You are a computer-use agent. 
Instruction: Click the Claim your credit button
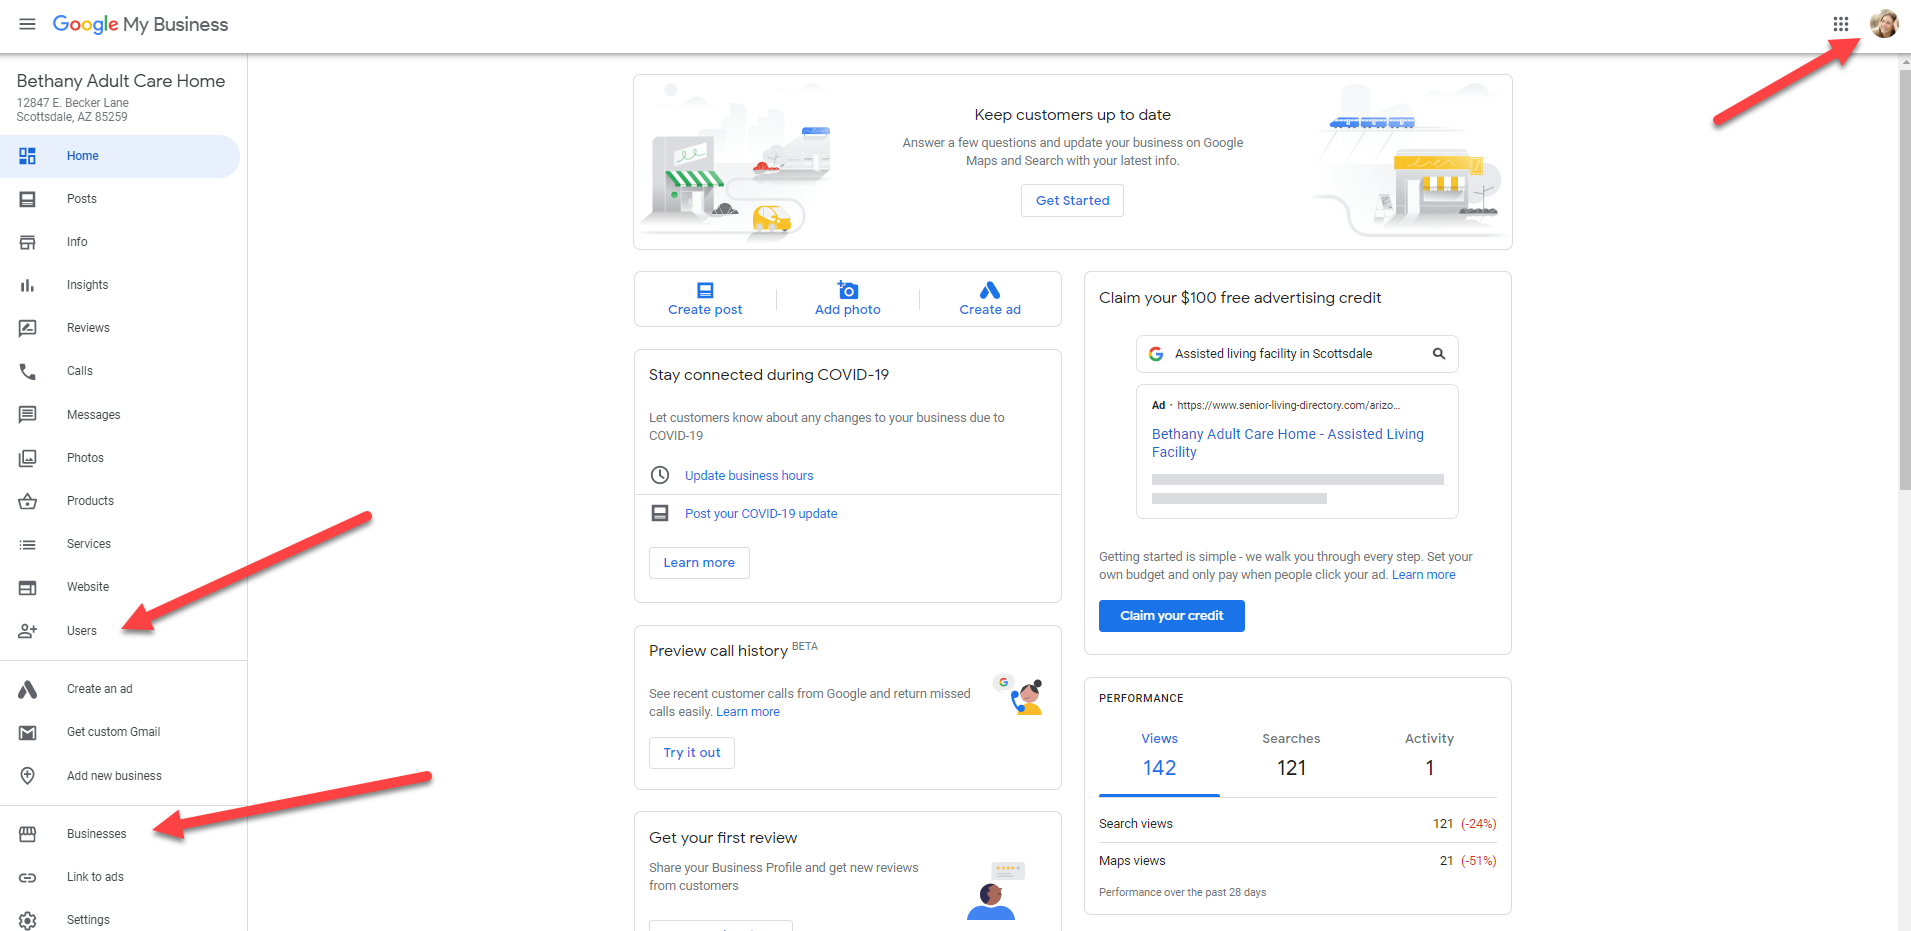click(x=1171, y=616)
